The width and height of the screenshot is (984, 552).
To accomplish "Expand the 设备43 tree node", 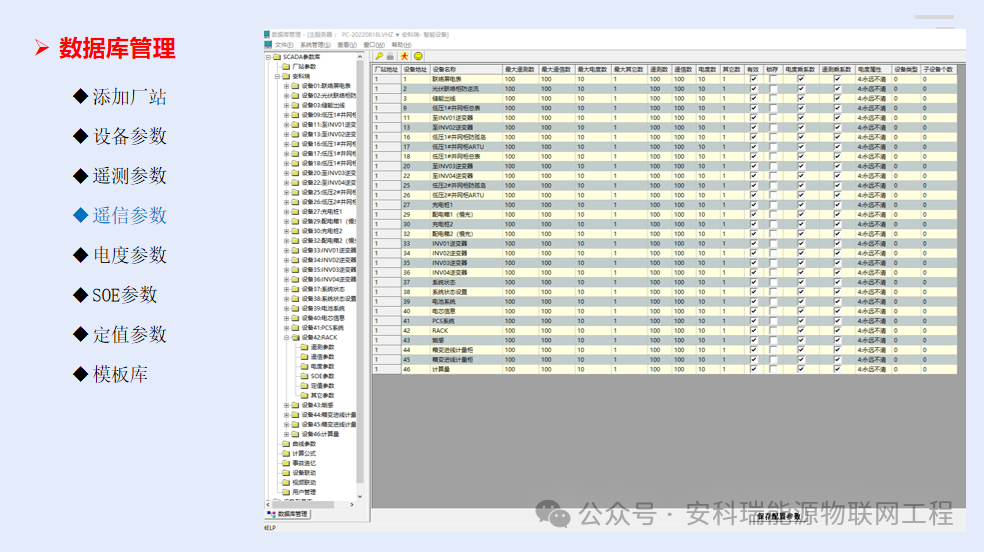I will 287,405.
